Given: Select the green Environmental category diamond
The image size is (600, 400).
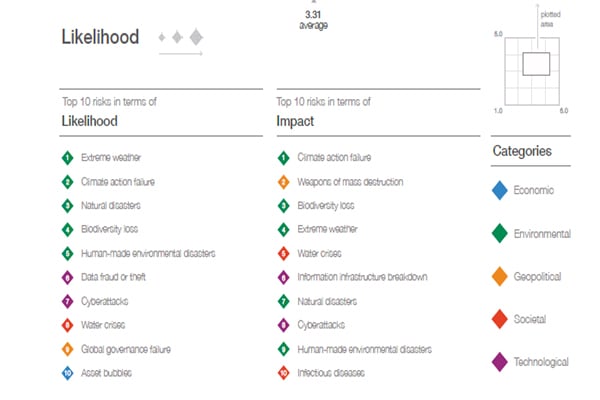Looking at the screenshot, I should (500, 234).
